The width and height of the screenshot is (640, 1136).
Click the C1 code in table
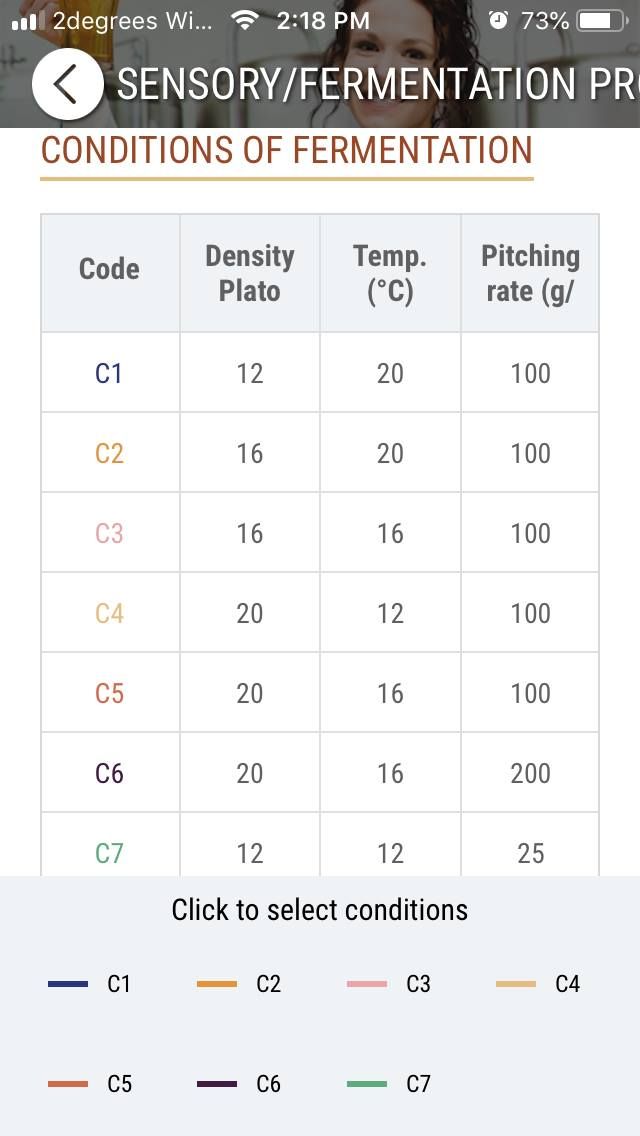109,373
